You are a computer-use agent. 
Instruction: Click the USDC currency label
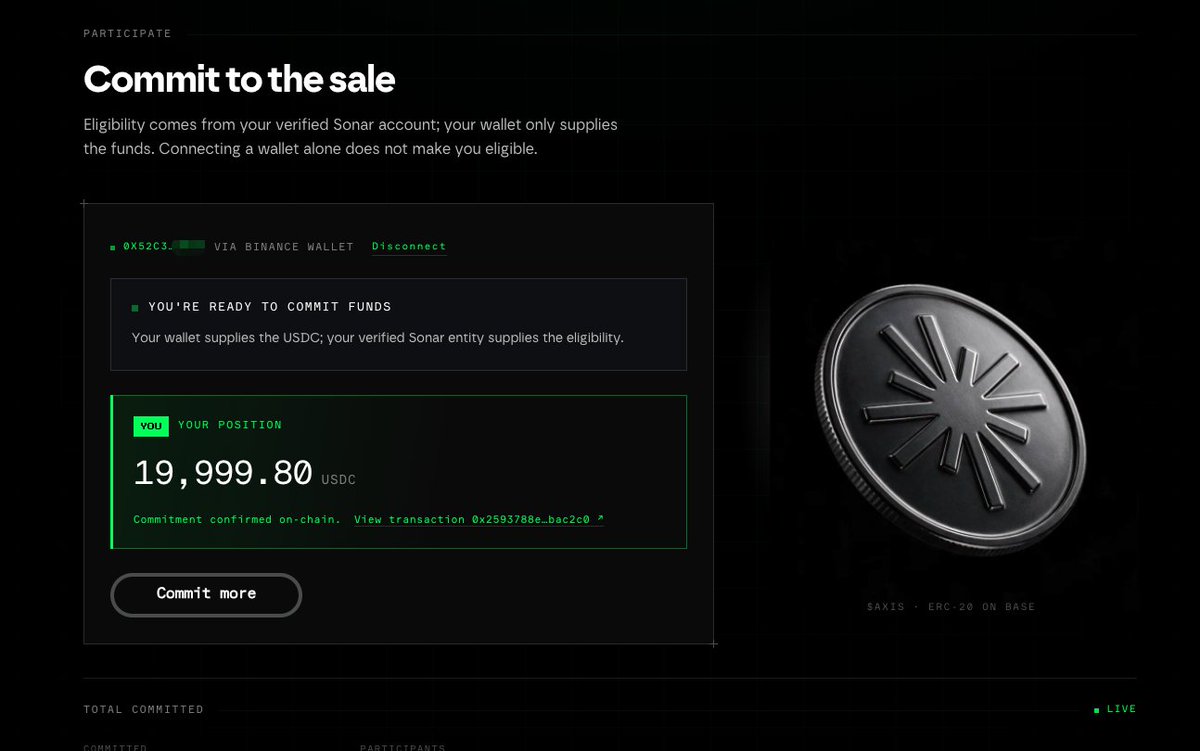[339, 480]
